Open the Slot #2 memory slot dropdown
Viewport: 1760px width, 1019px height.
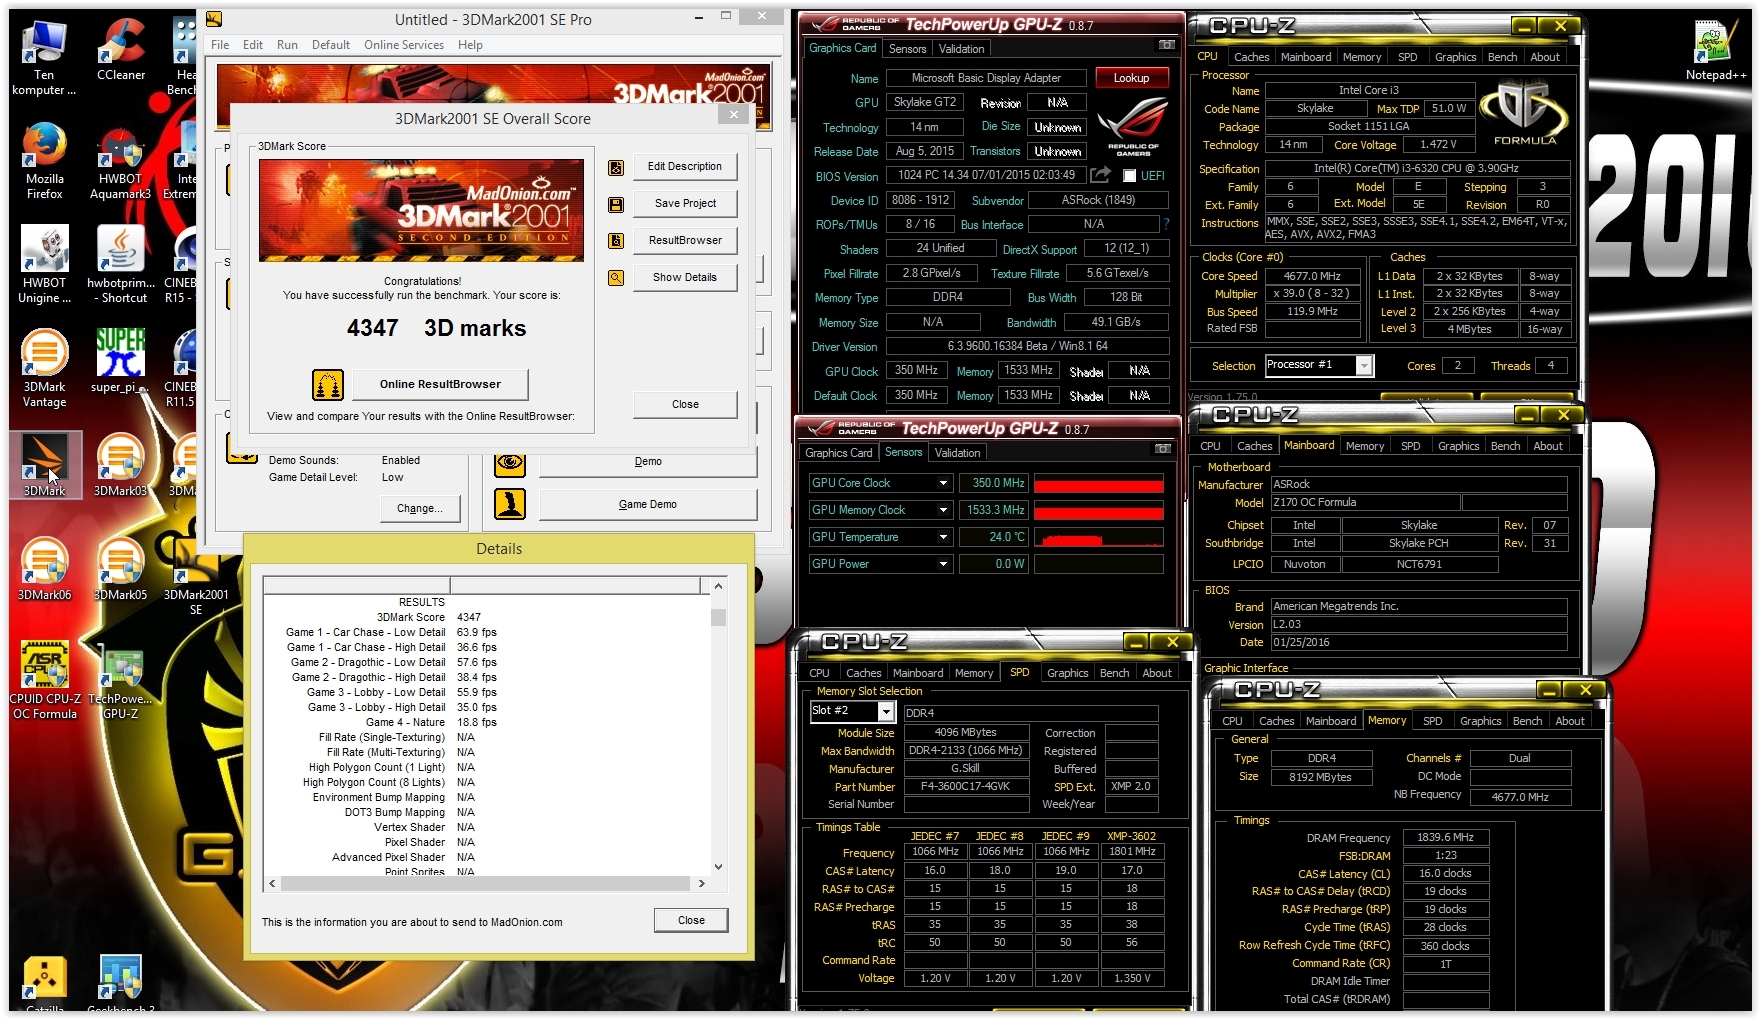pyautogui.click(x=885, y=711)
